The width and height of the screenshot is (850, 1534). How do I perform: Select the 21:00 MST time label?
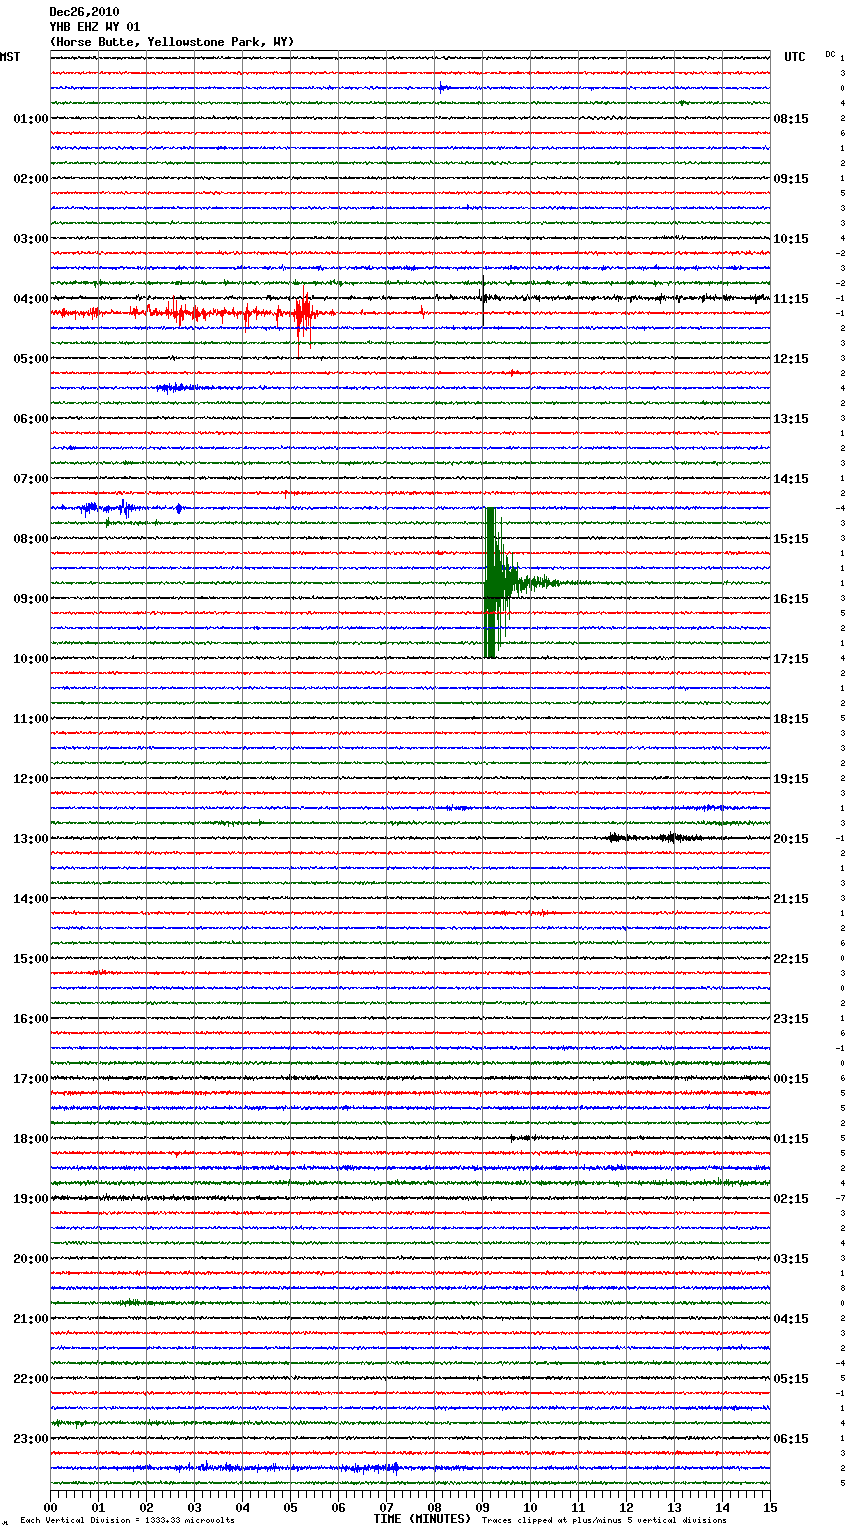coord(31,1319)
